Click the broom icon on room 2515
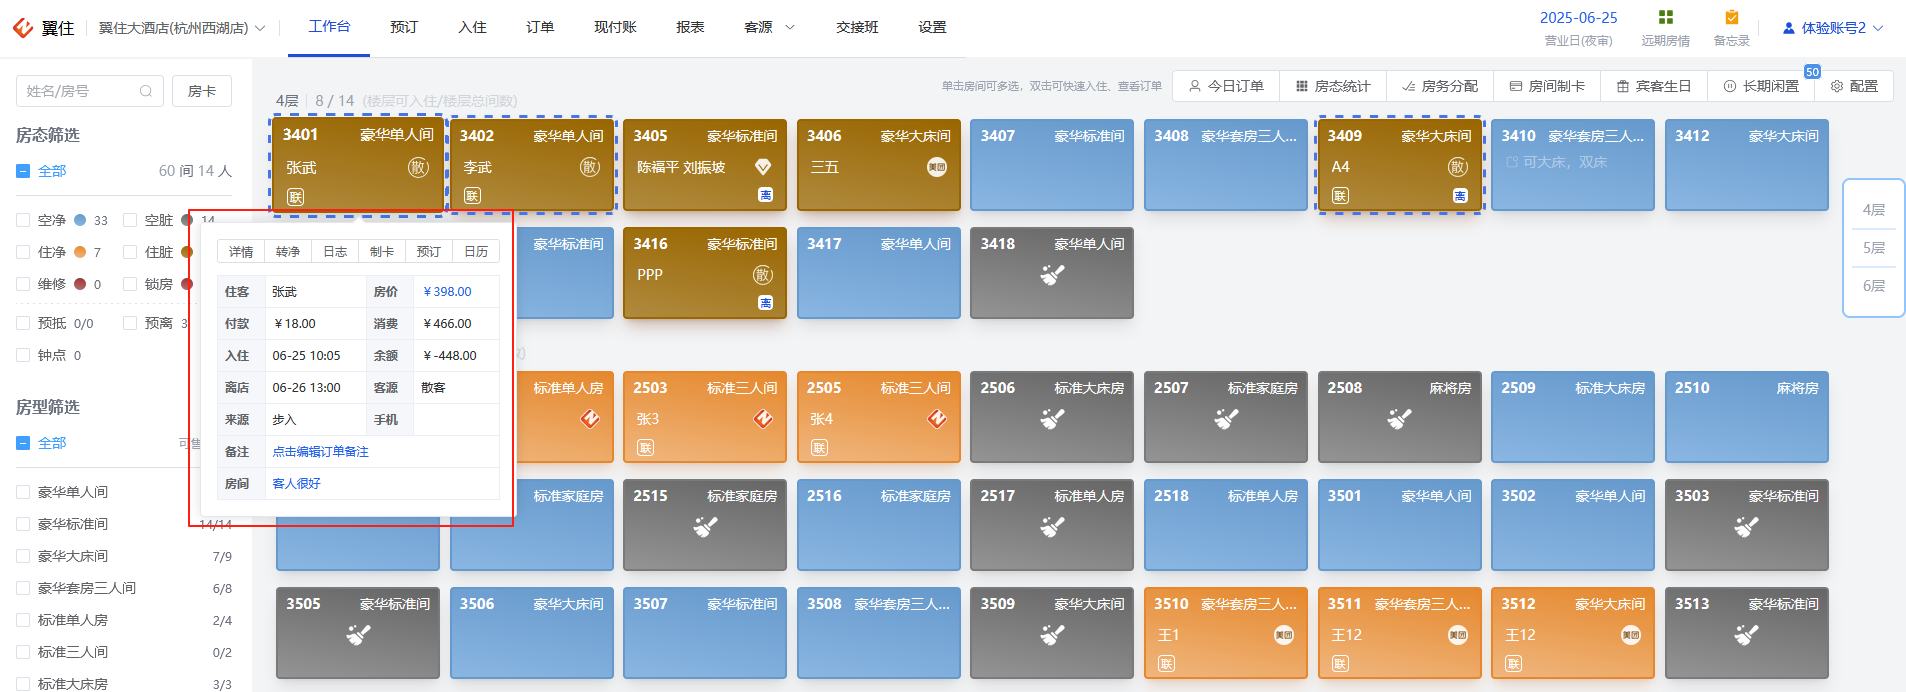 706,527
